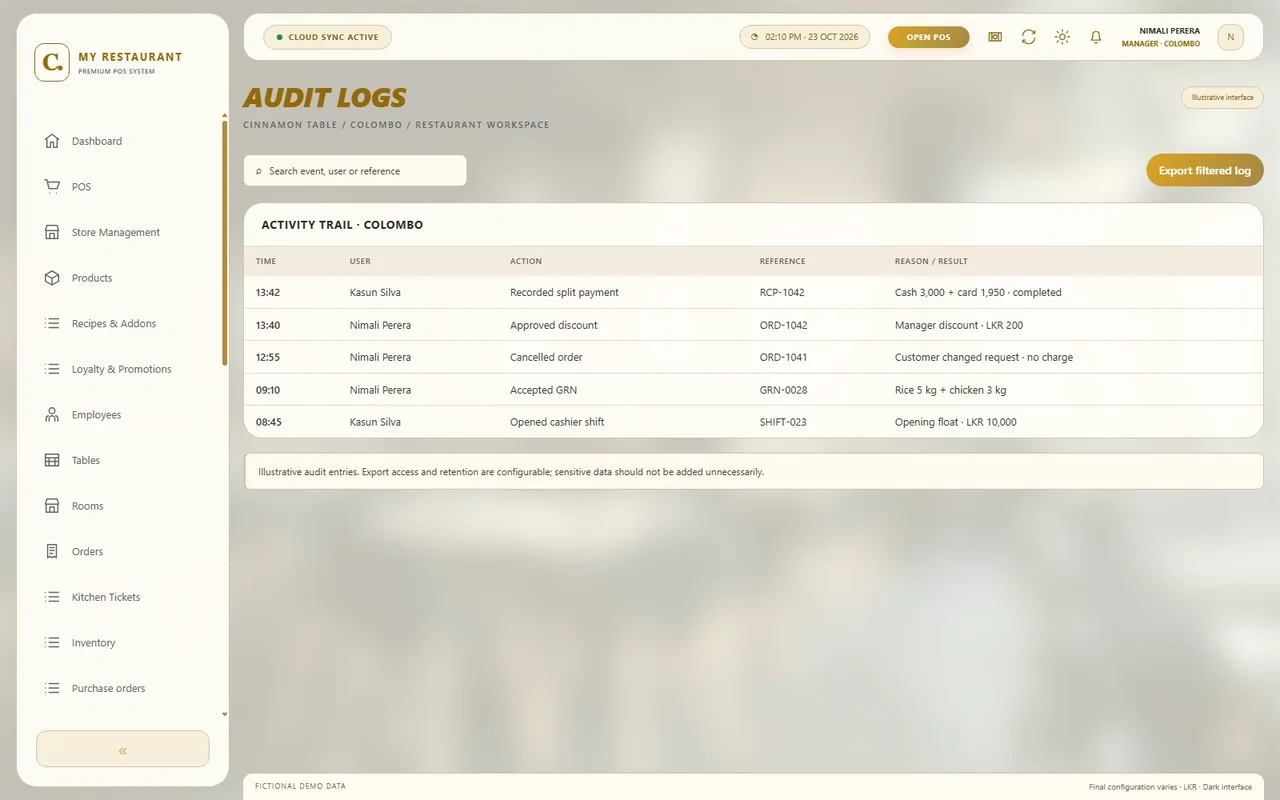Select reference SHIFT-023 cell
Screen dimensions: 1280x800
pos(783,422)
